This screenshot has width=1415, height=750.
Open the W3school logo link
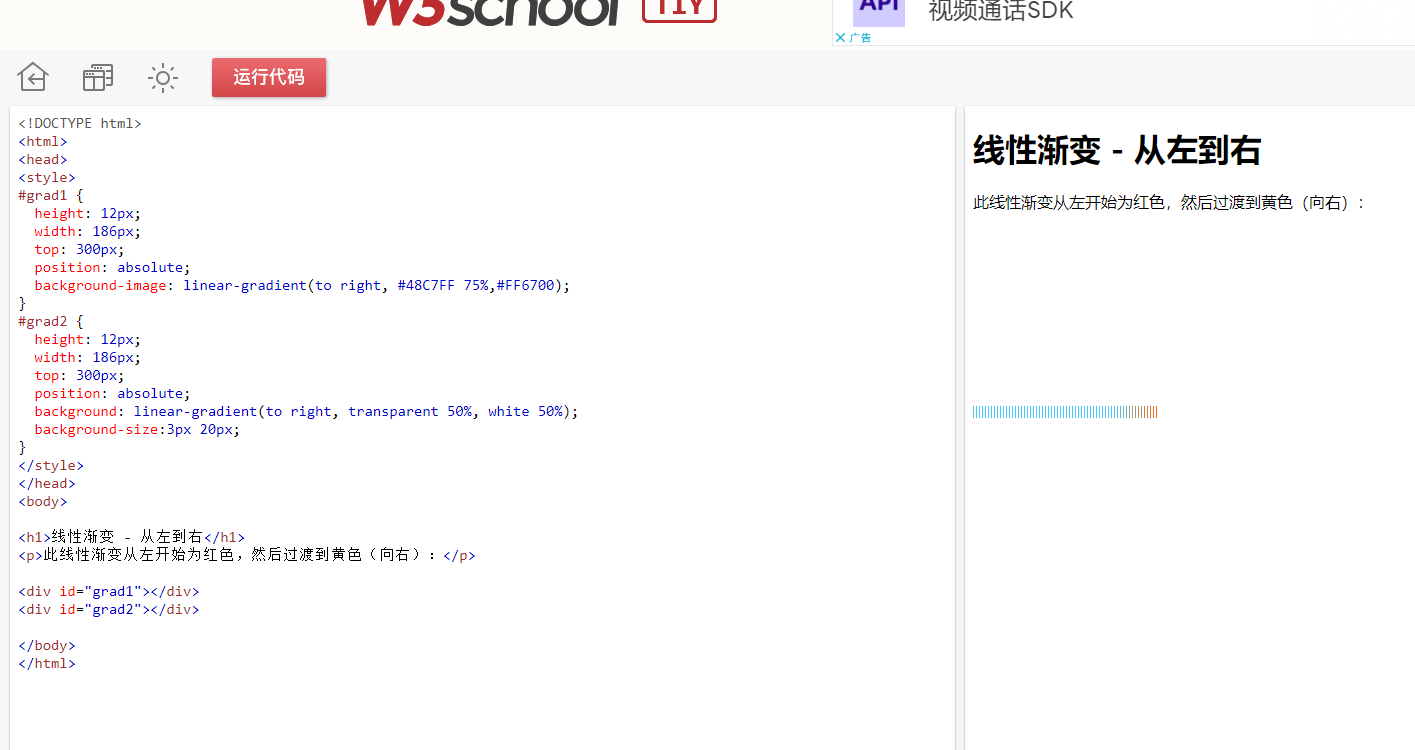coord(491,12)
